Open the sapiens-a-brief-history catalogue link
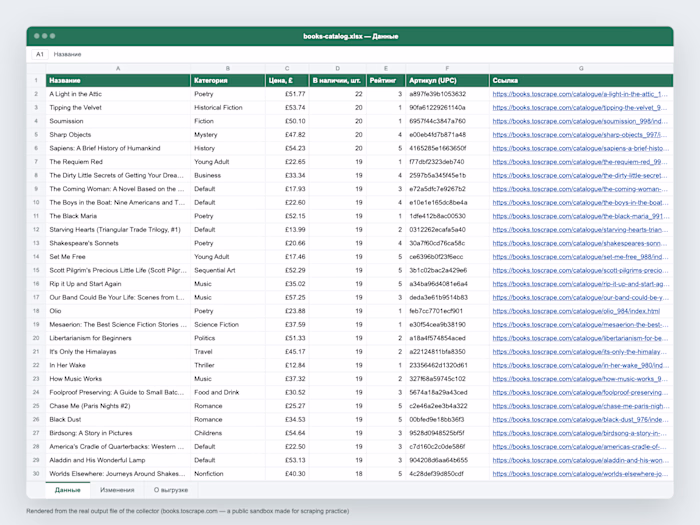700x525 pixels. [x=580, y=148]
